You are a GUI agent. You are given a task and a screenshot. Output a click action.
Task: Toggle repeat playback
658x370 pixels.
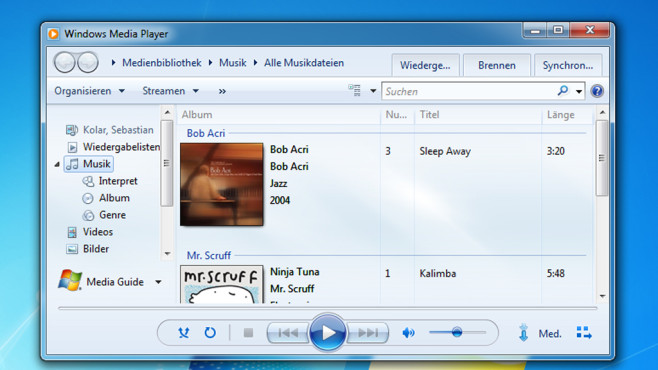[210, 333]
